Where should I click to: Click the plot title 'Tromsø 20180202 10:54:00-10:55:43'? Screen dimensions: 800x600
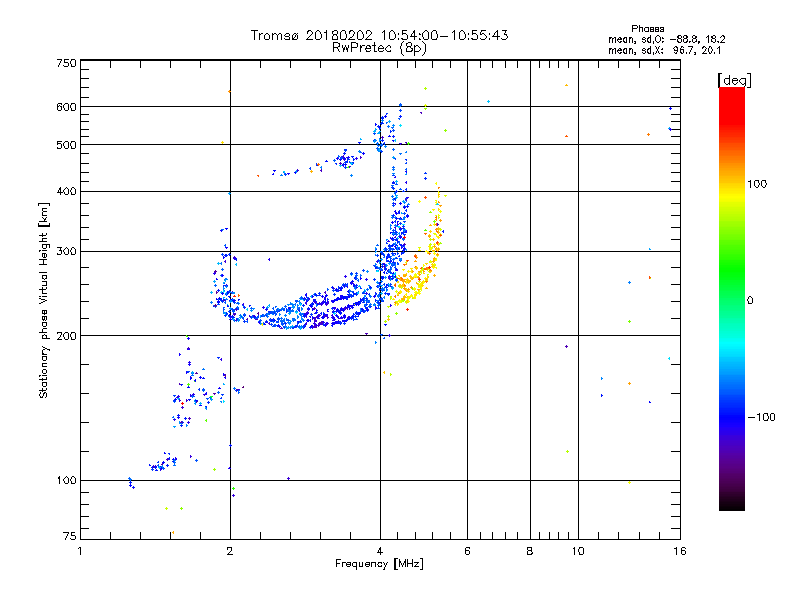click(x=379, y=35)
